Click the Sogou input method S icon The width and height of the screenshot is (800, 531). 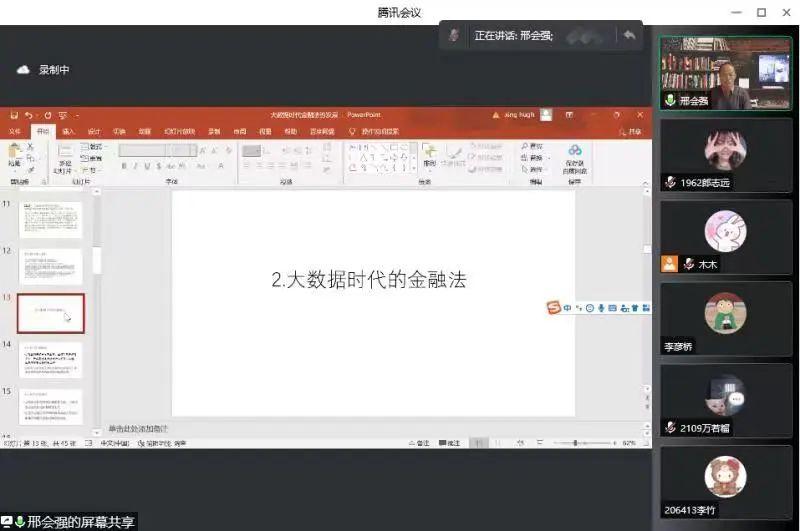coord(553,307)
